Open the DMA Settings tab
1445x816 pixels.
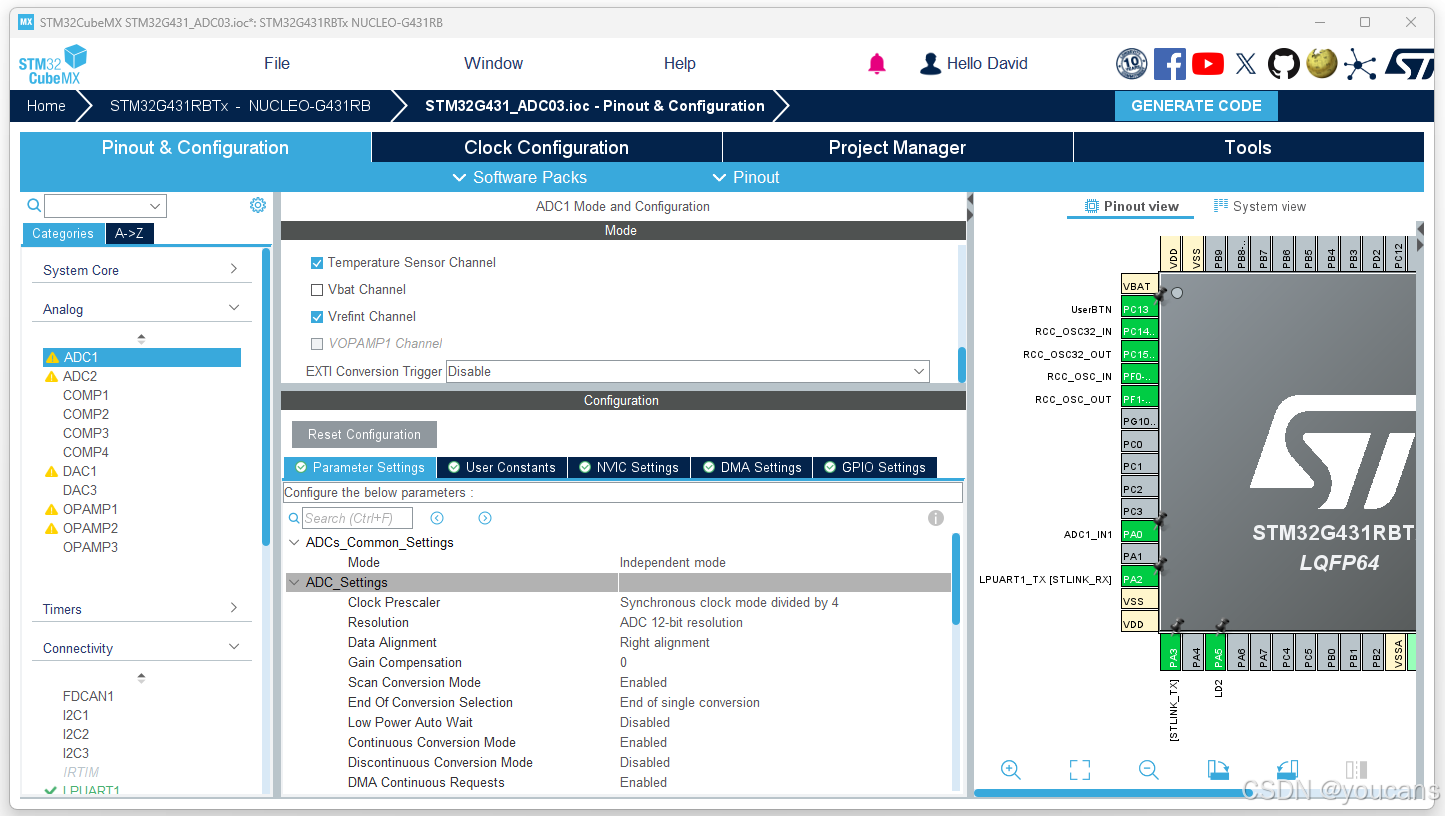[752, 467]
